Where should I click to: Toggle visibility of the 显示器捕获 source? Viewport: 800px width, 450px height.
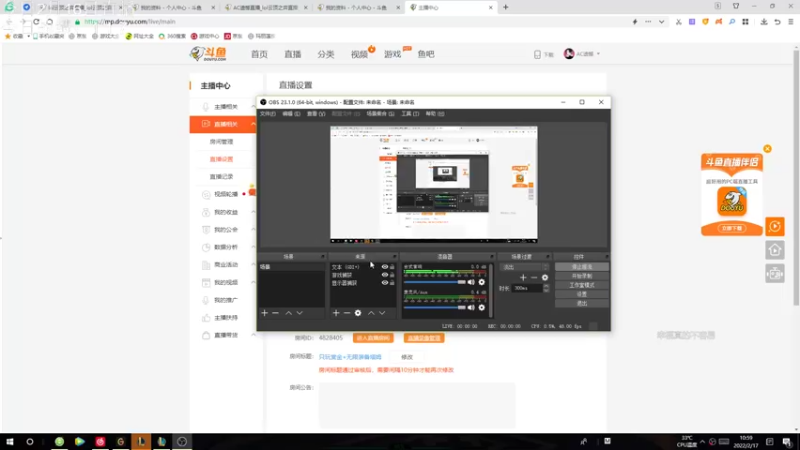[x=385, y=283]
